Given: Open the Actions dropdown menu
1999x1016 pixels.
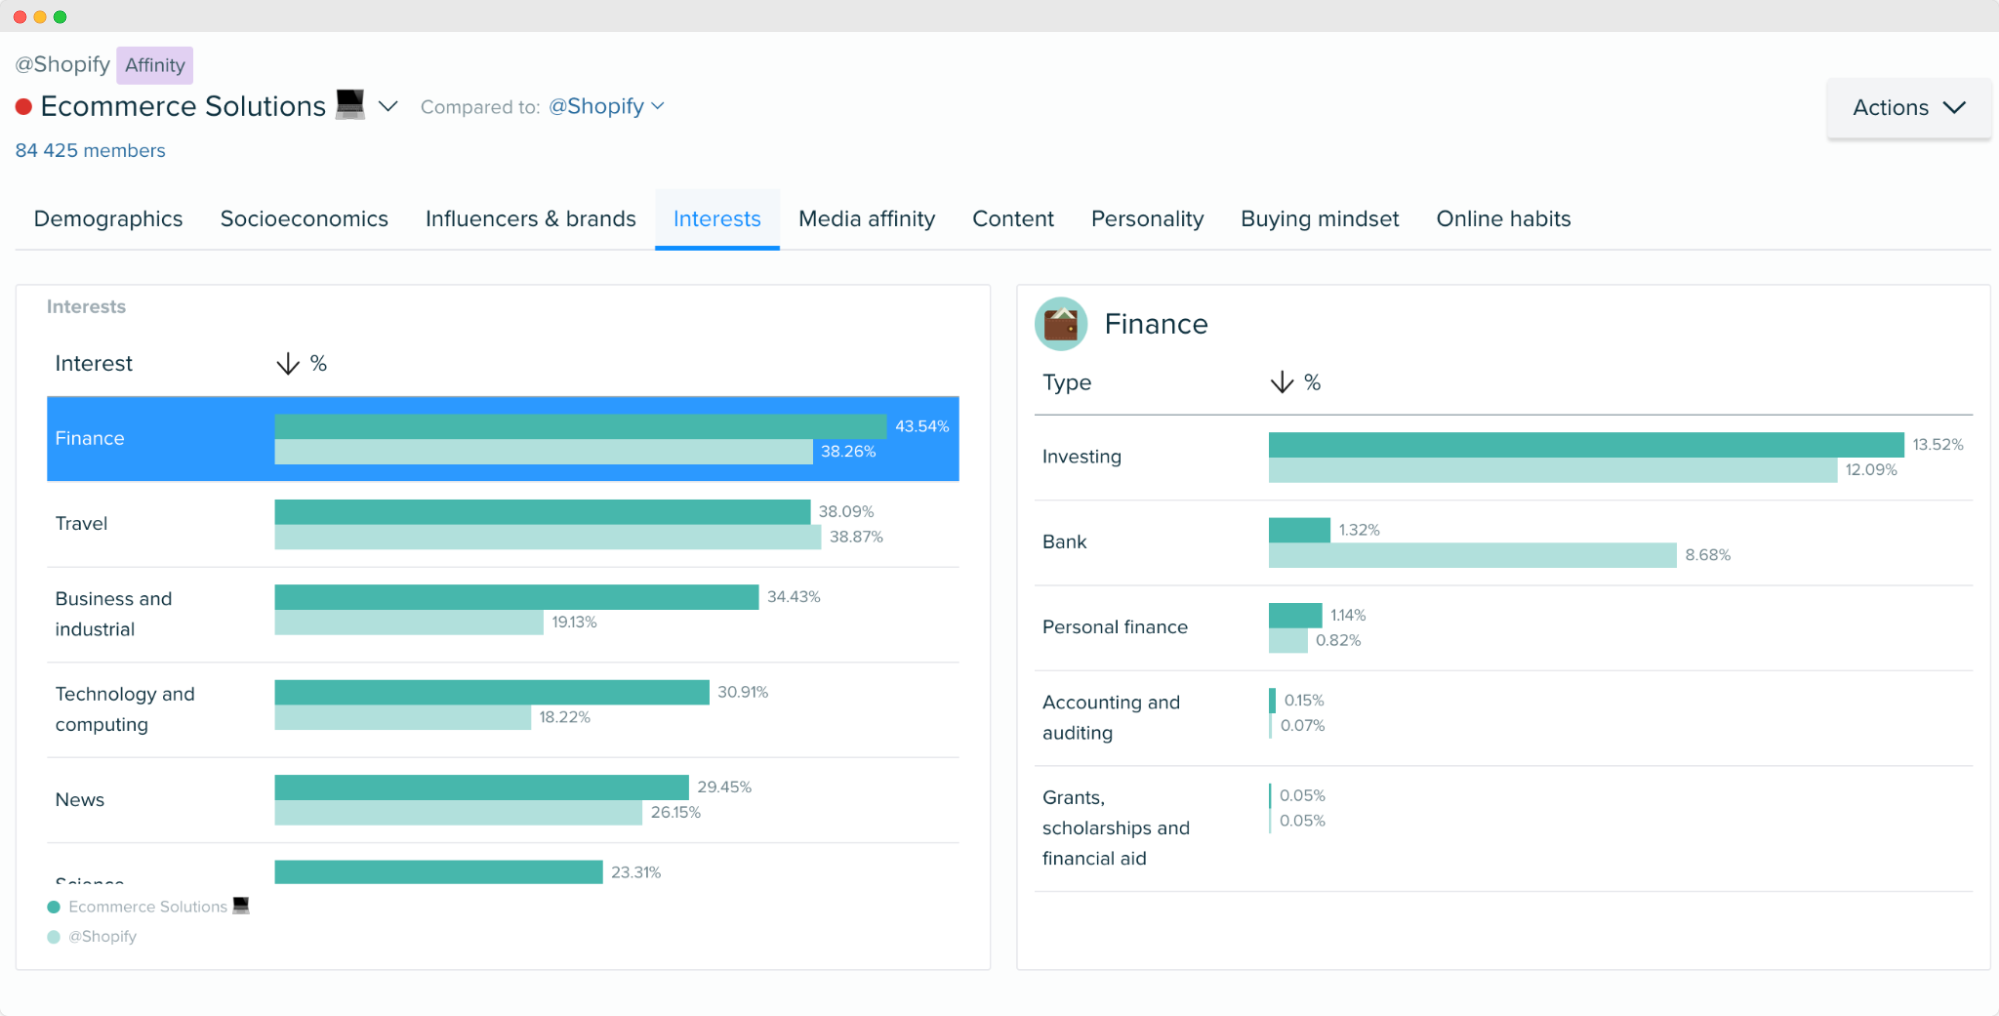Looking at the screenshot, I should click(1908, 108).
